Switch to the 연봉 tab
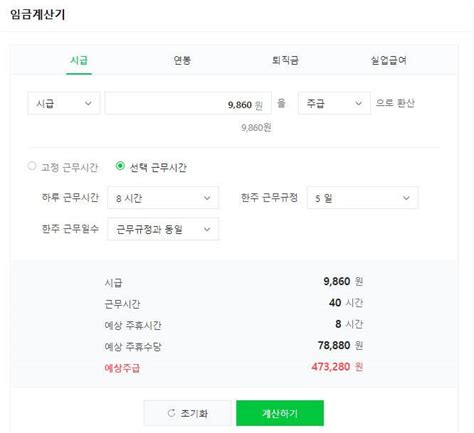The height and width of the screenshot is (433, 474). (182, 60)
